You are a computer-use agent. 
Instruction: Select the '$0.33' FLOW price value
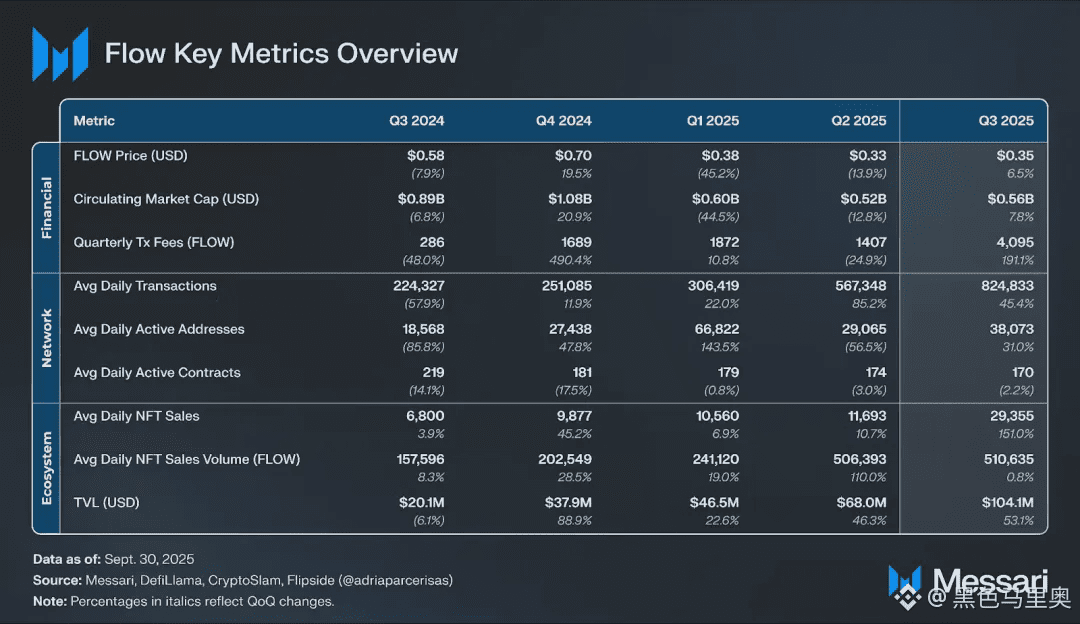point(868,156)
